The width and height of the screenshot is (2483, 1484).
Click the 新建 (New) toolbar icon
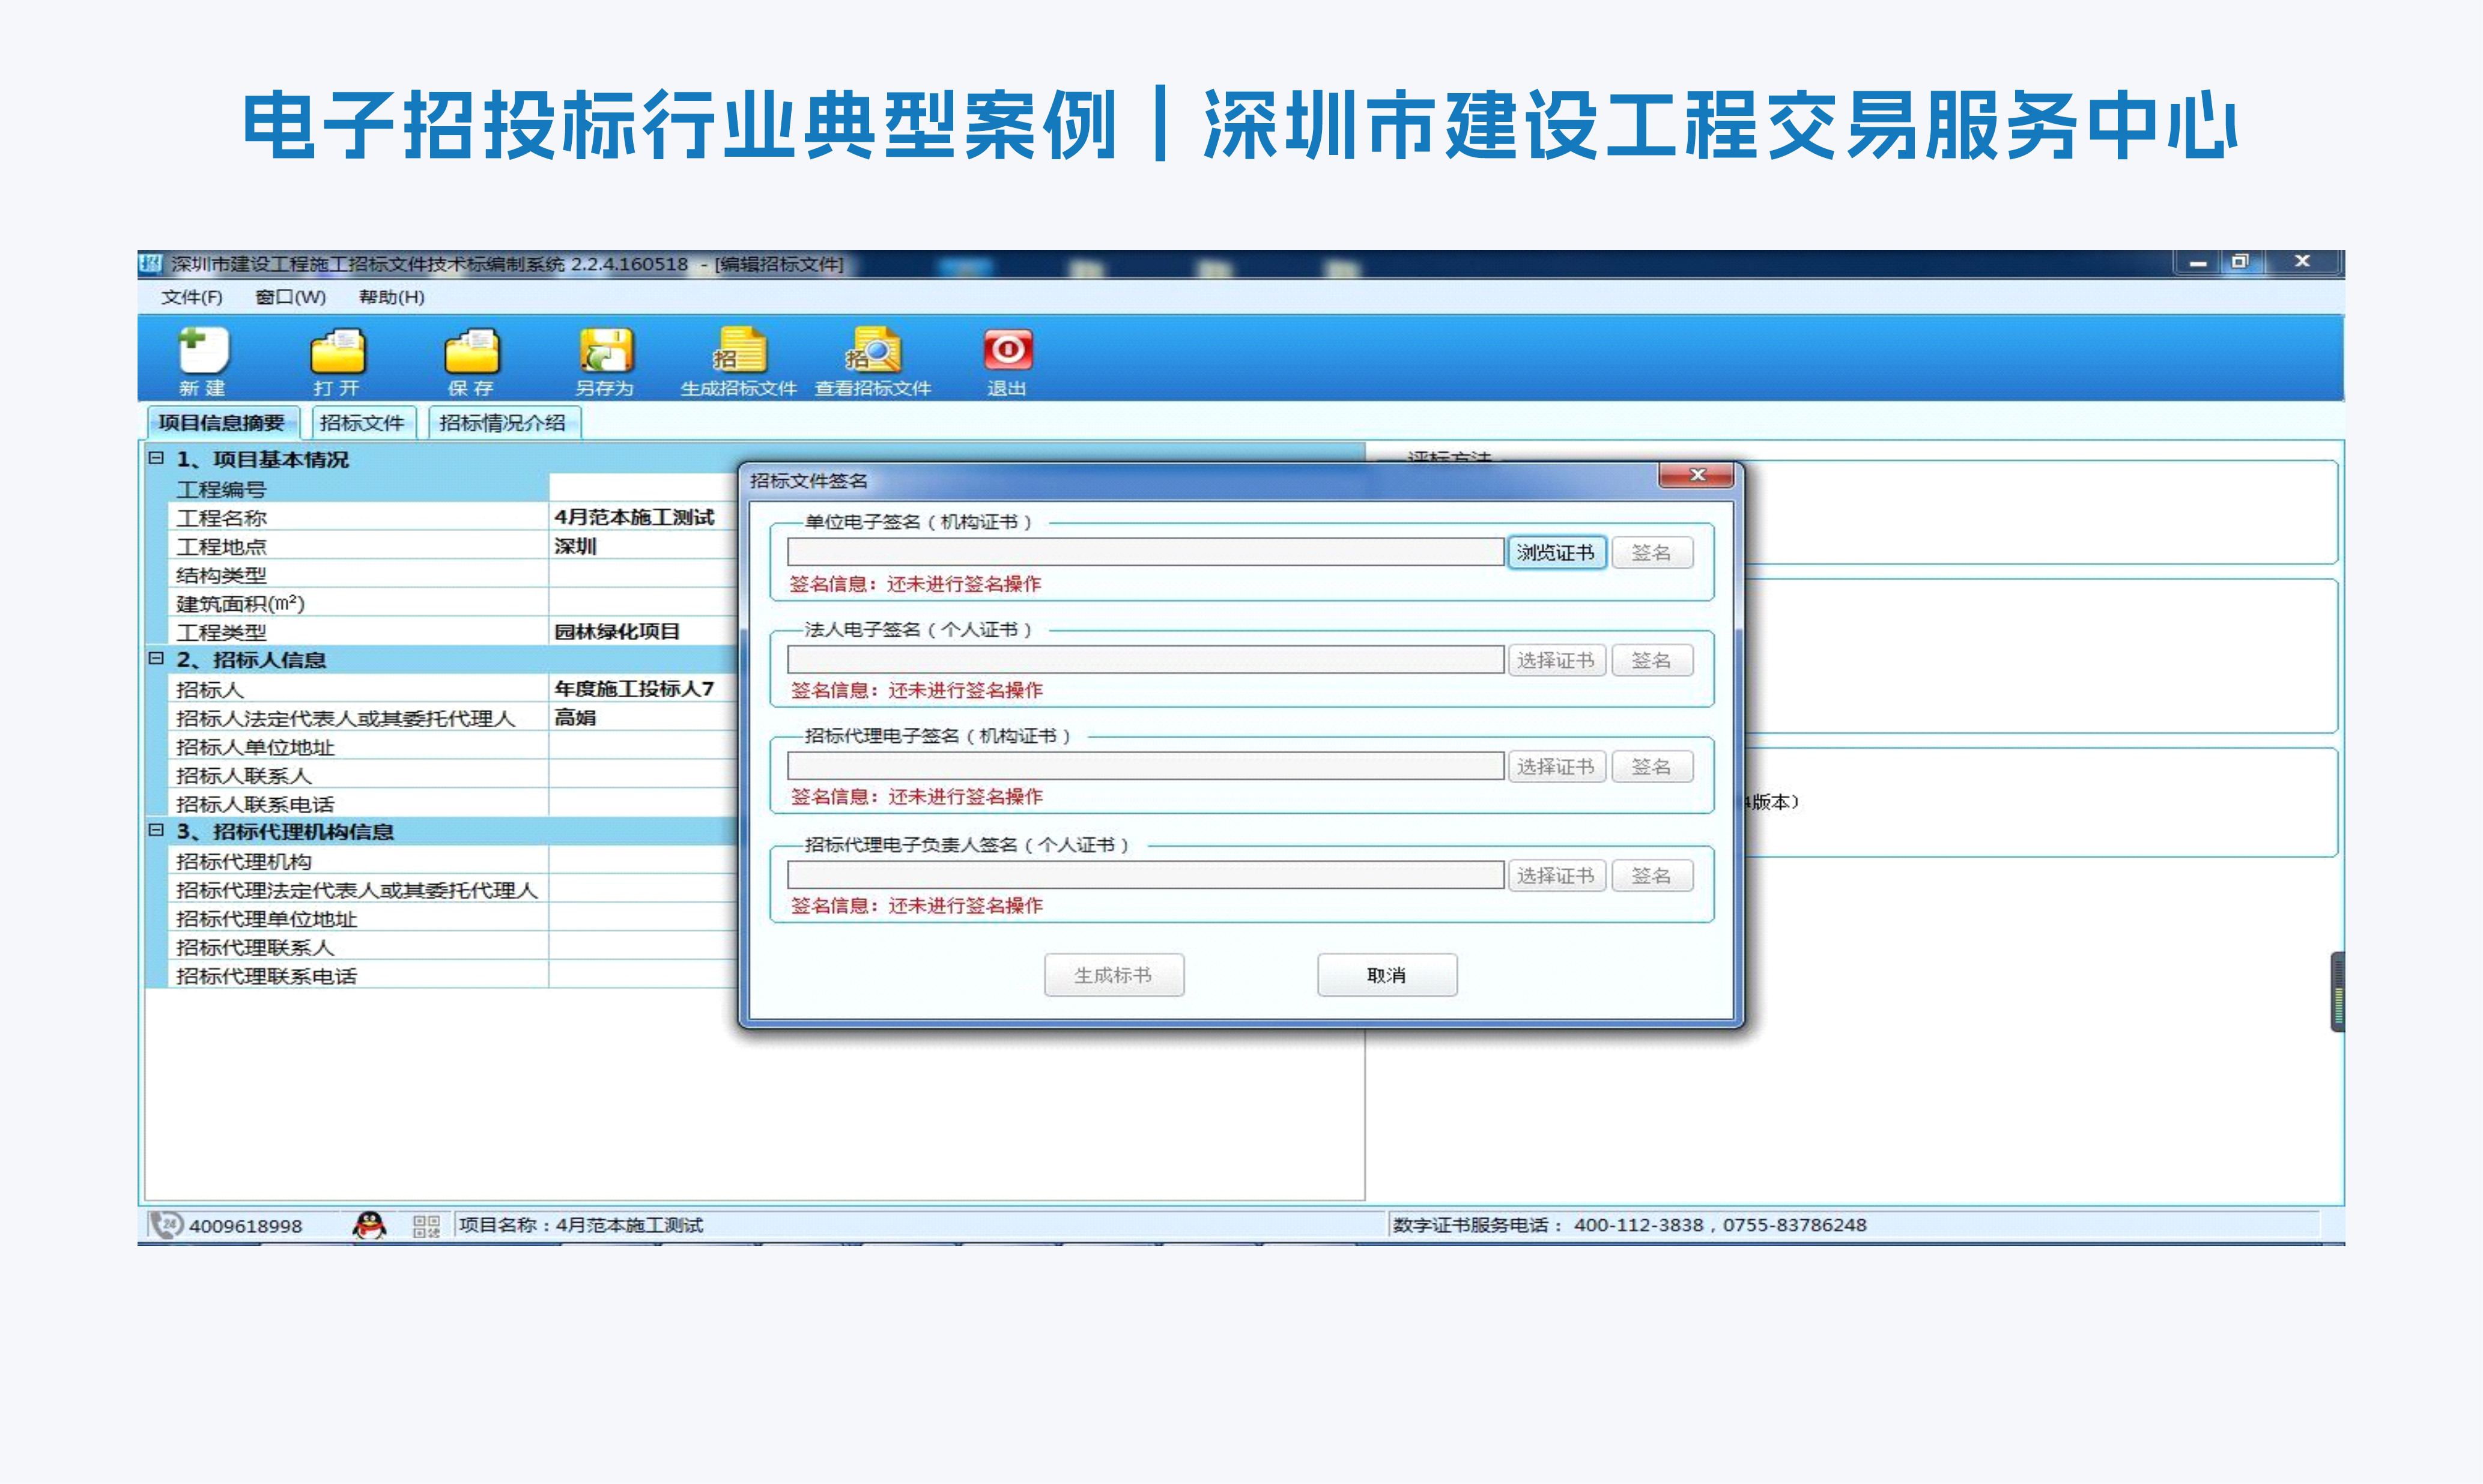204,351
